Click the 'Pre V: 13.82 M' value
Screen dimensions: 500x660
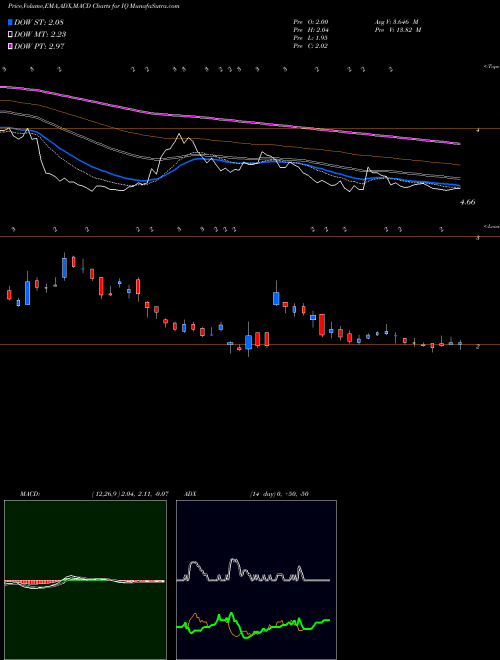(x=398, y=30)
